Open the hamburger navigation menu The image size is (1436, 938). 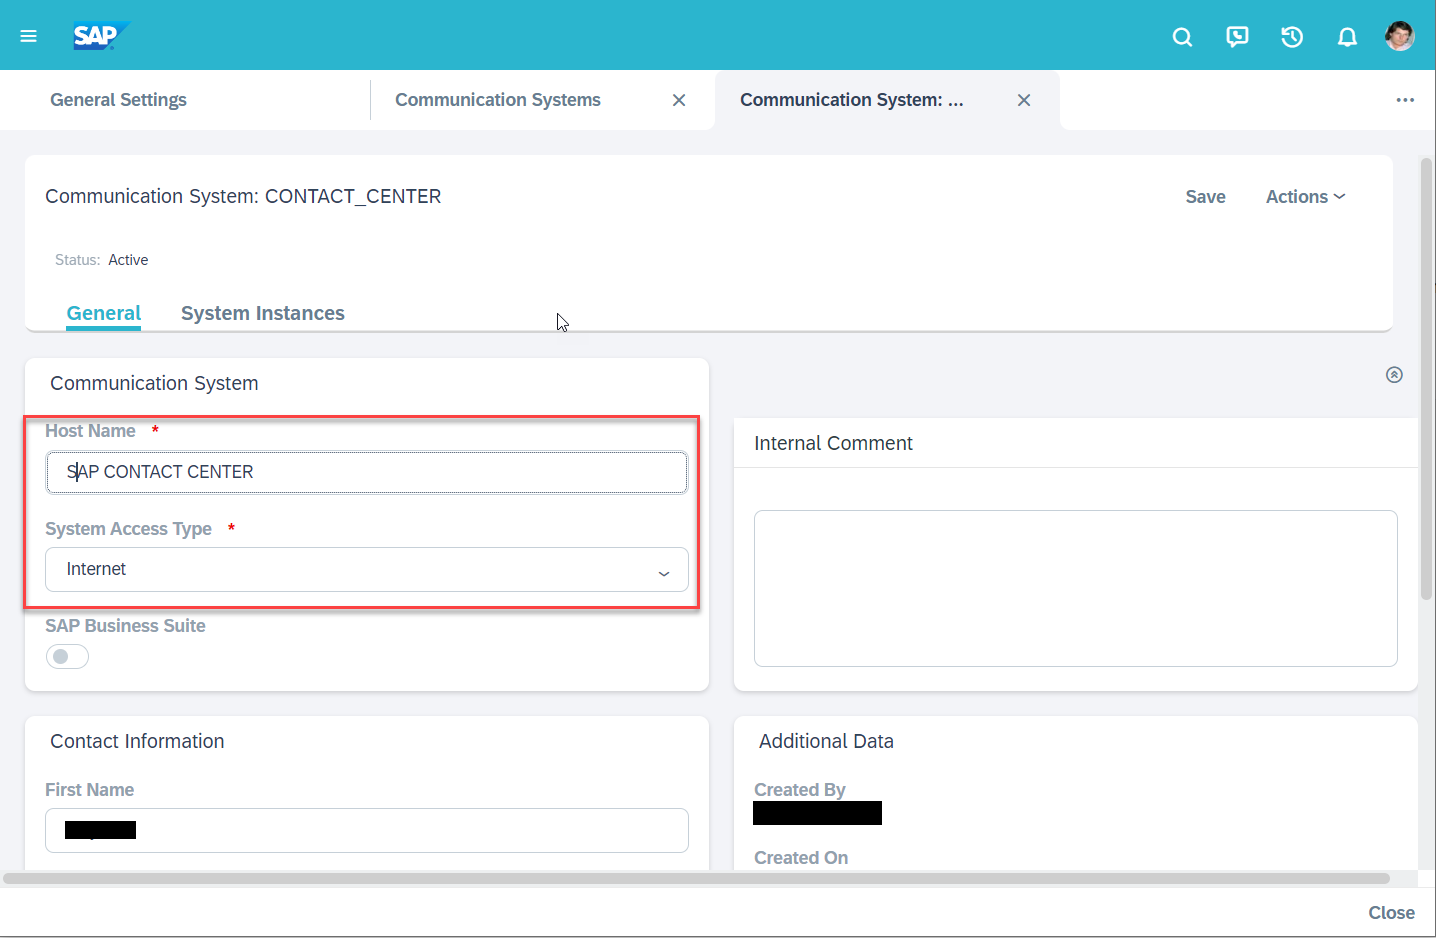[x=29, y=36]
